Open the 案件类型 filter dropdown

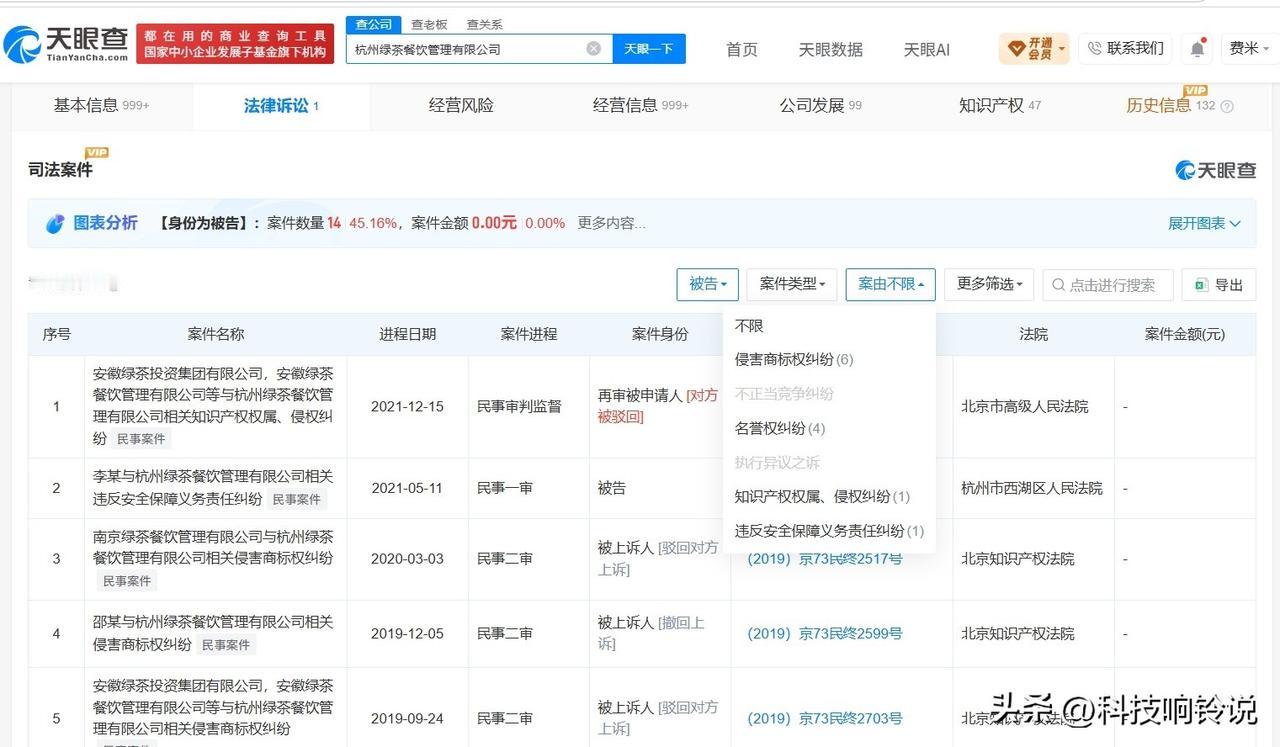(793, 284)
